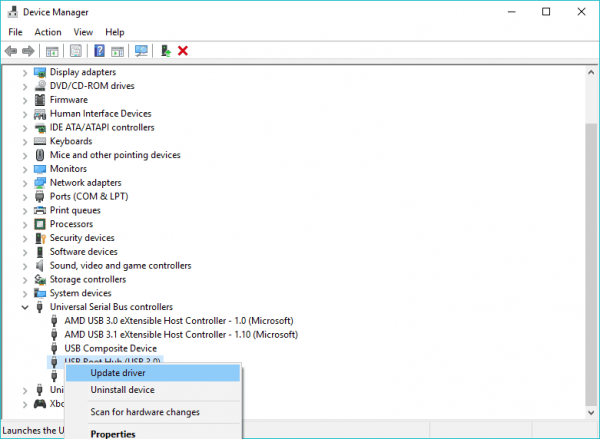Open the Help menu
Viewport: 600px width, 439px height.
pos(115,32)
